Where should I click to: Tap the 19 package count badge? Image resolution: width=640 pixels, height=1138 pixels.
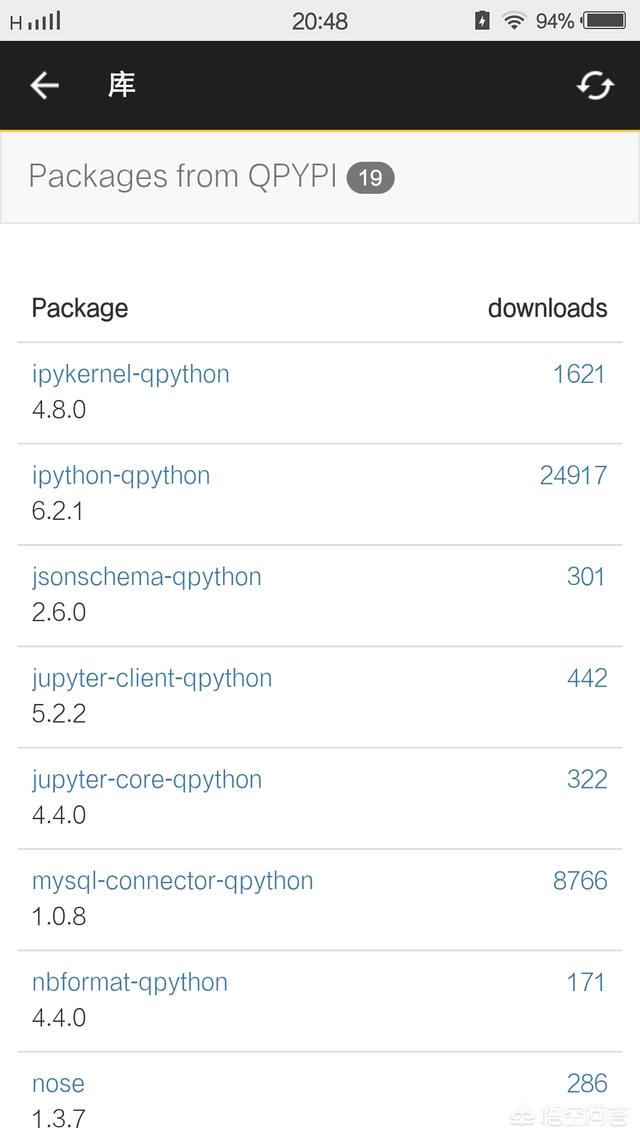tap(370, 178)
